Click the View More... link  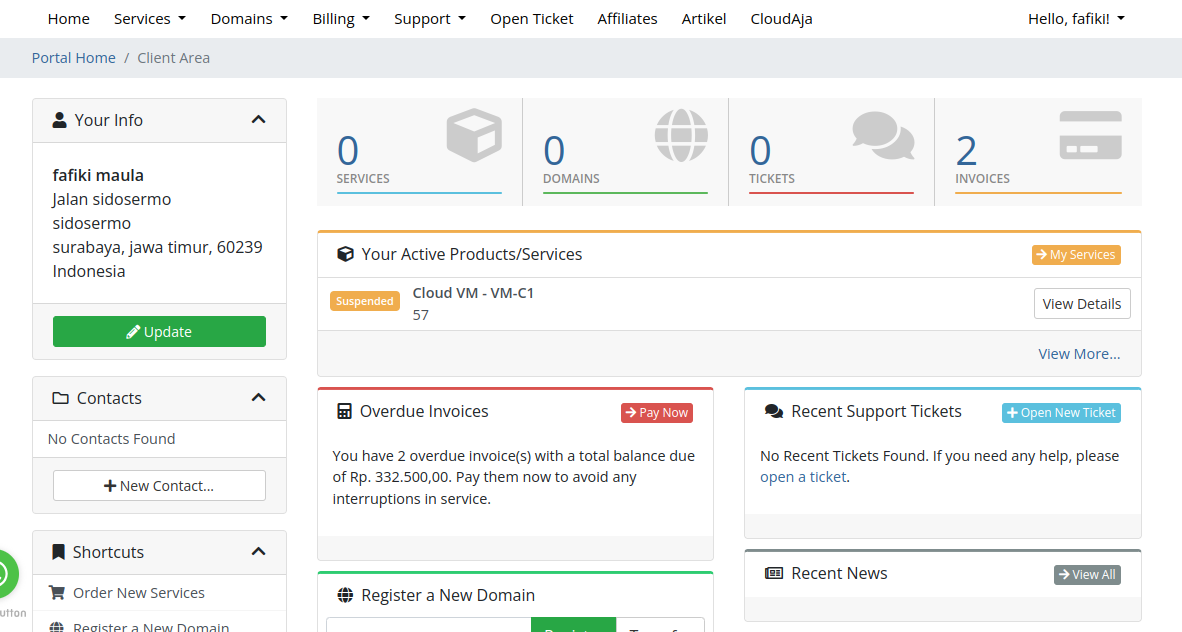pos(1079,354)
